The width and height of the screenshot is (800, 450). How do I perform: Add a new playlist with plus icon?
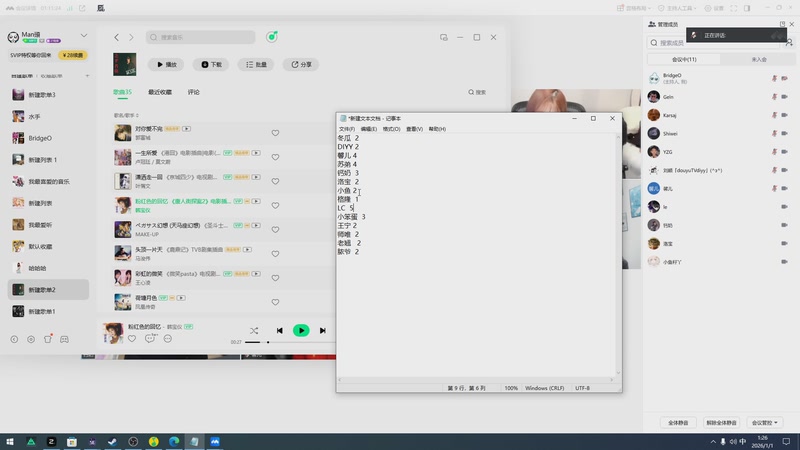tap(87, 76)
